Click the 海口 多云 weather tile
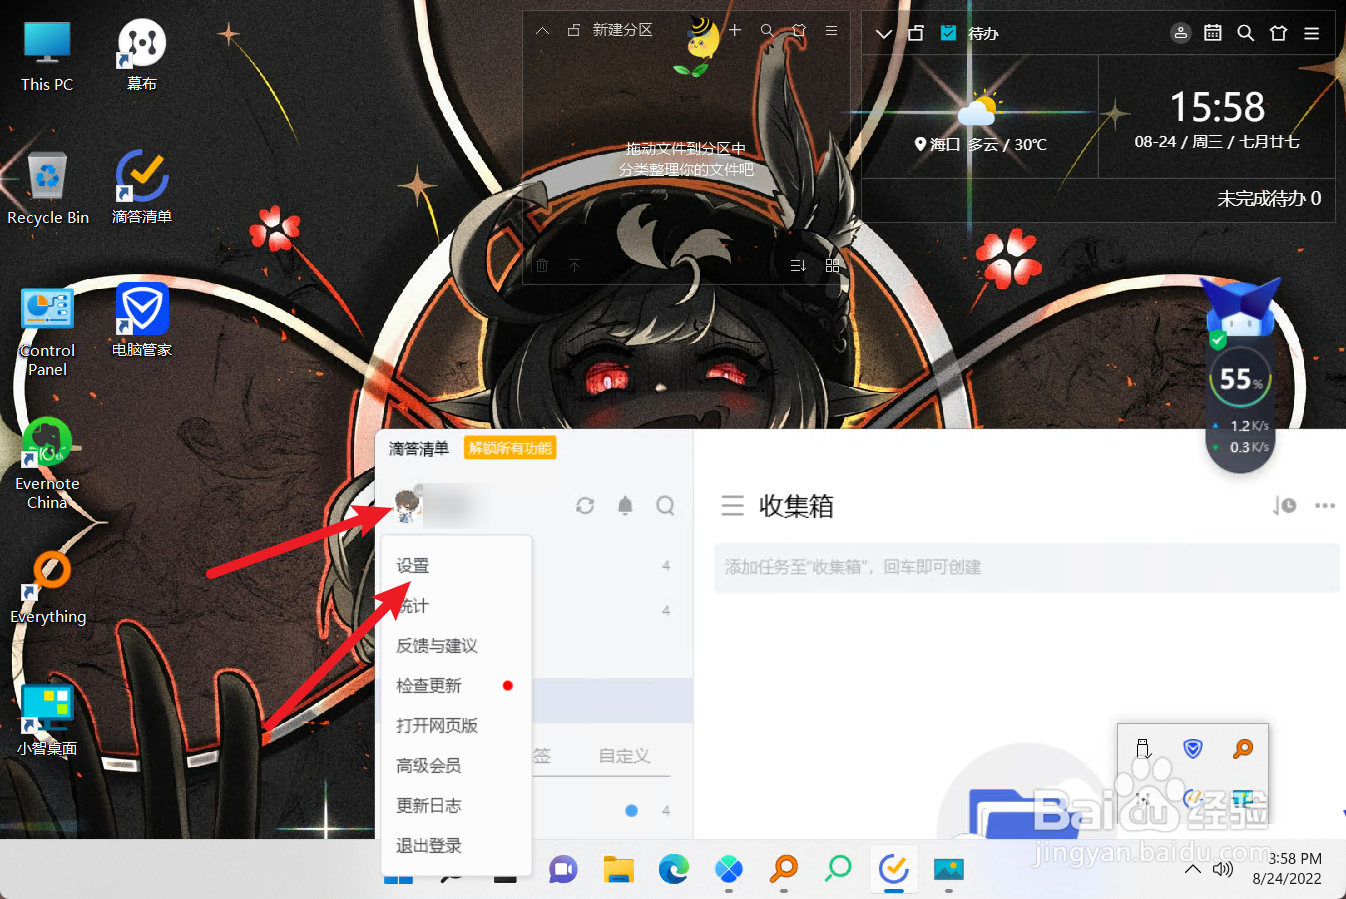This screenshot has height=899, width=1346. coord(980,117)
